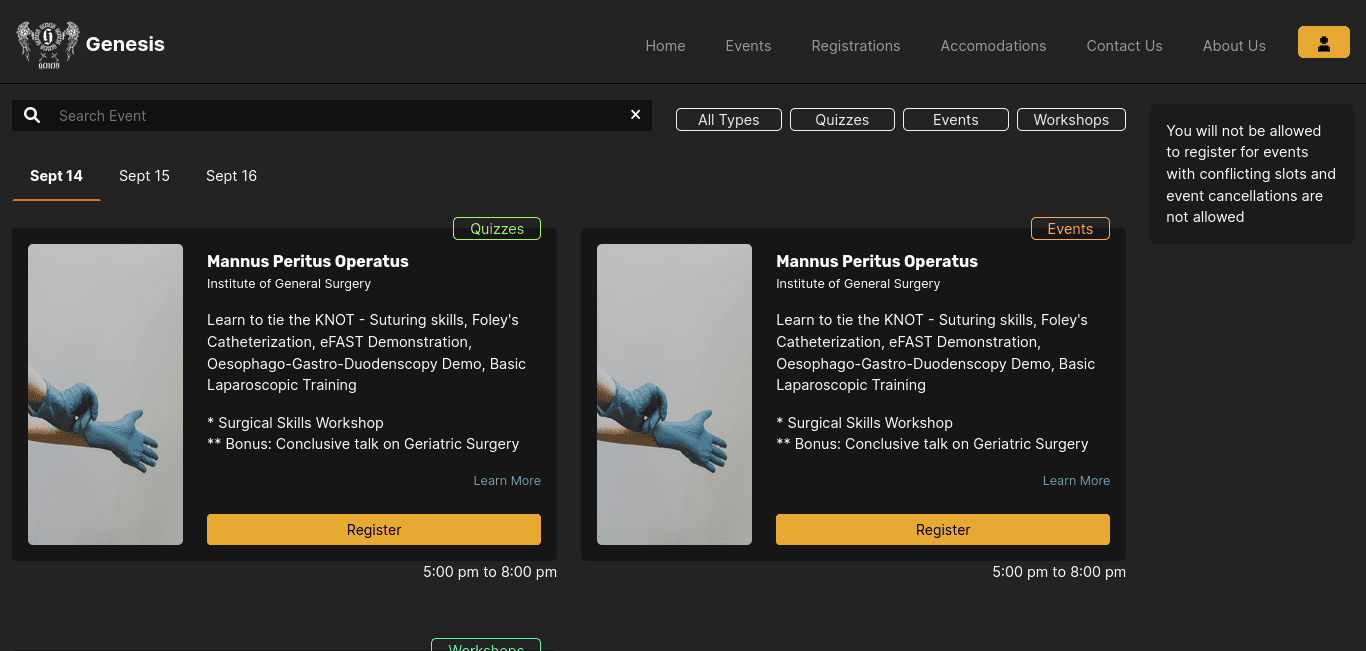
Task: Filter events by Quizzes
Action: pyautogui.click(x=841, y=120)
